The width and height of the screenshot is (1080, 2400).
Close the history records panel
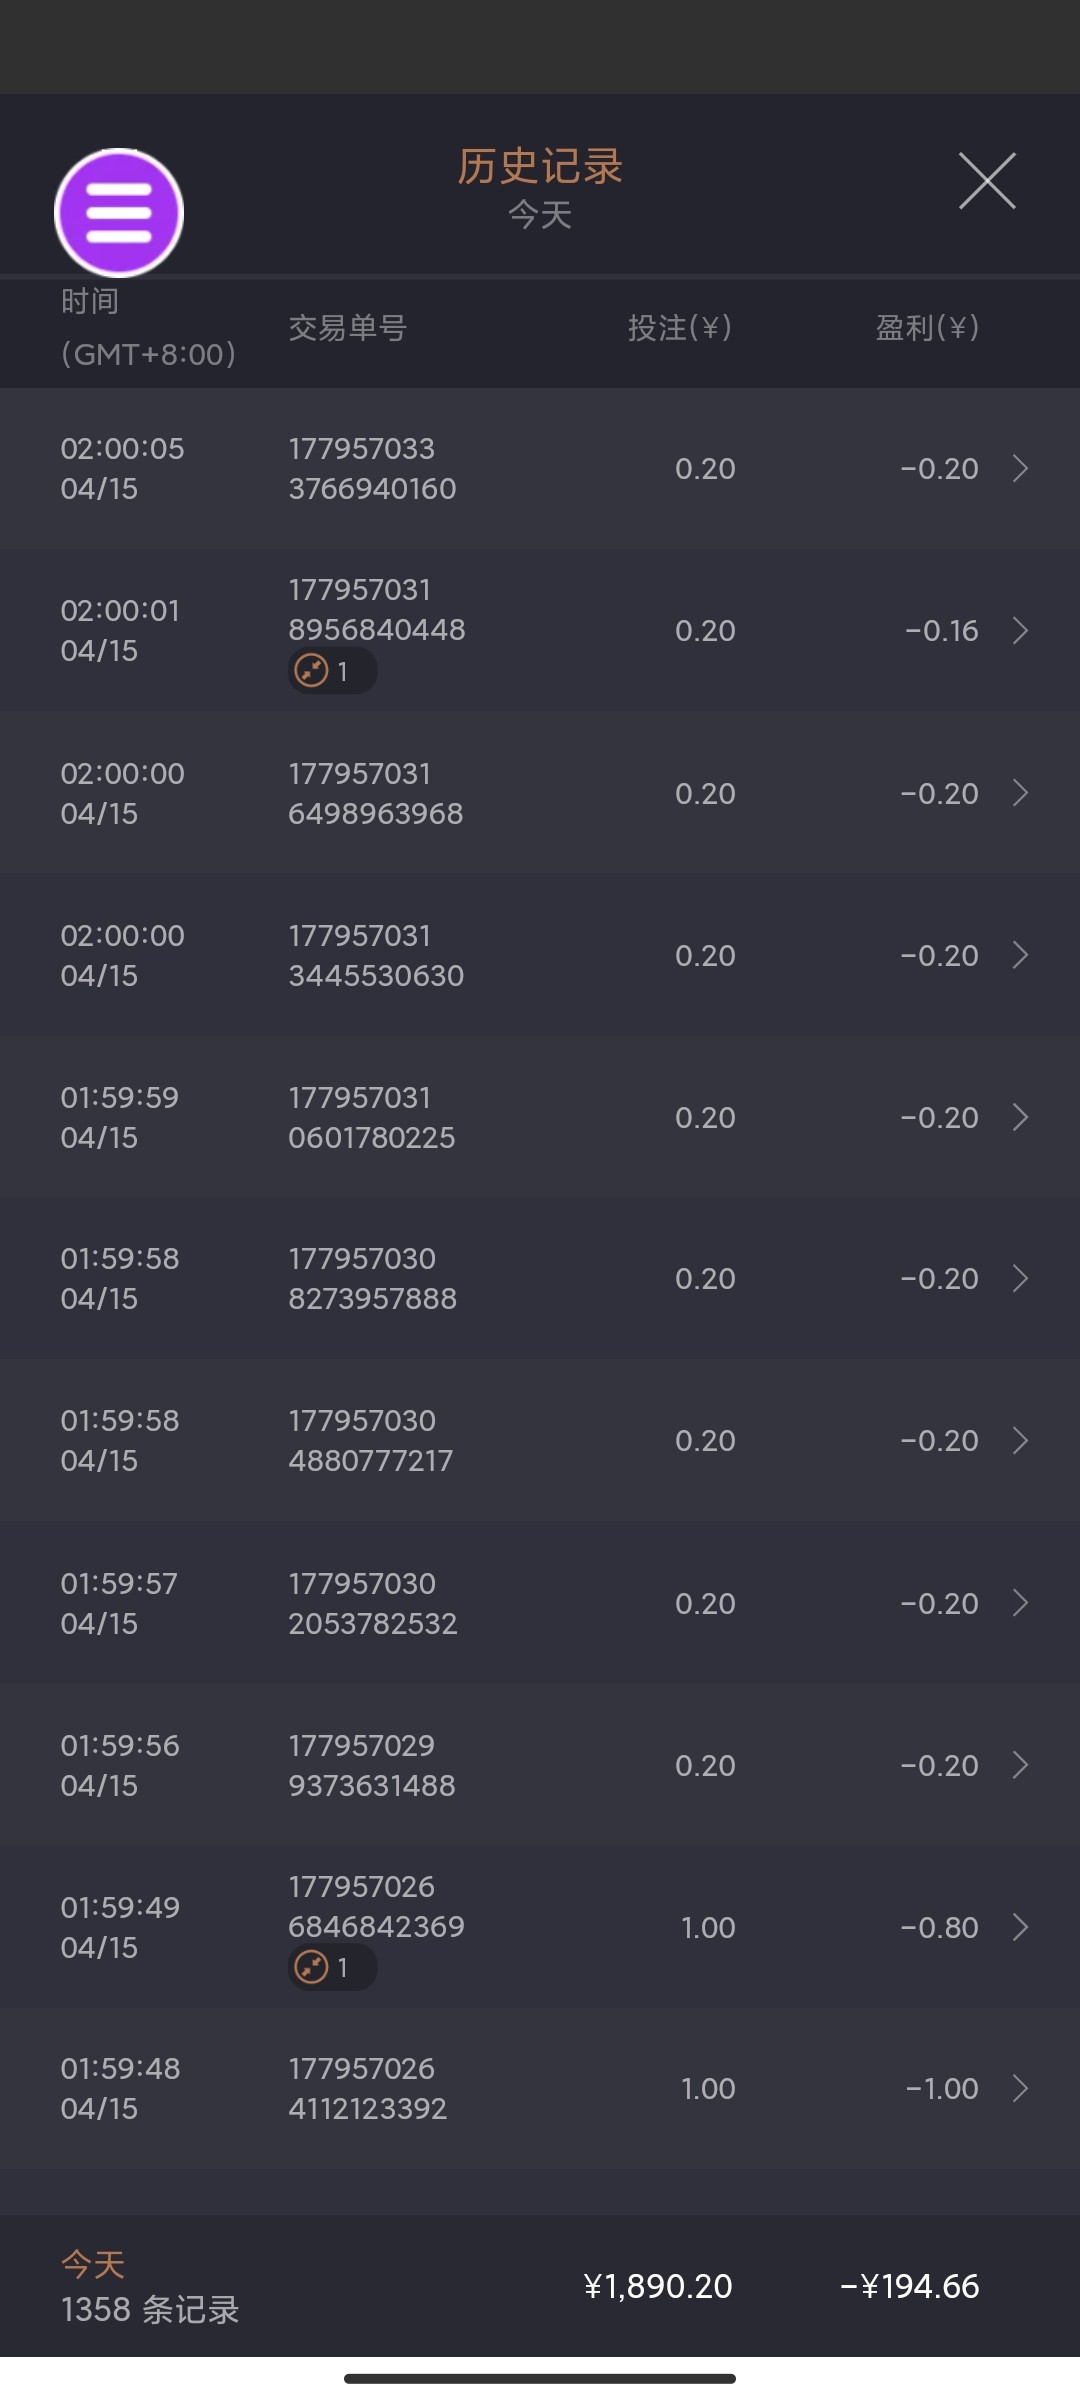987,181
